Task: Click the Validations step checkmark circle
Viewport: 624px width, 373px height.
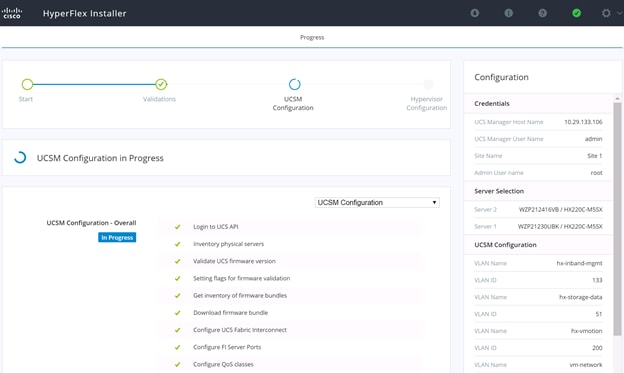Action: [x=161, y=84]
